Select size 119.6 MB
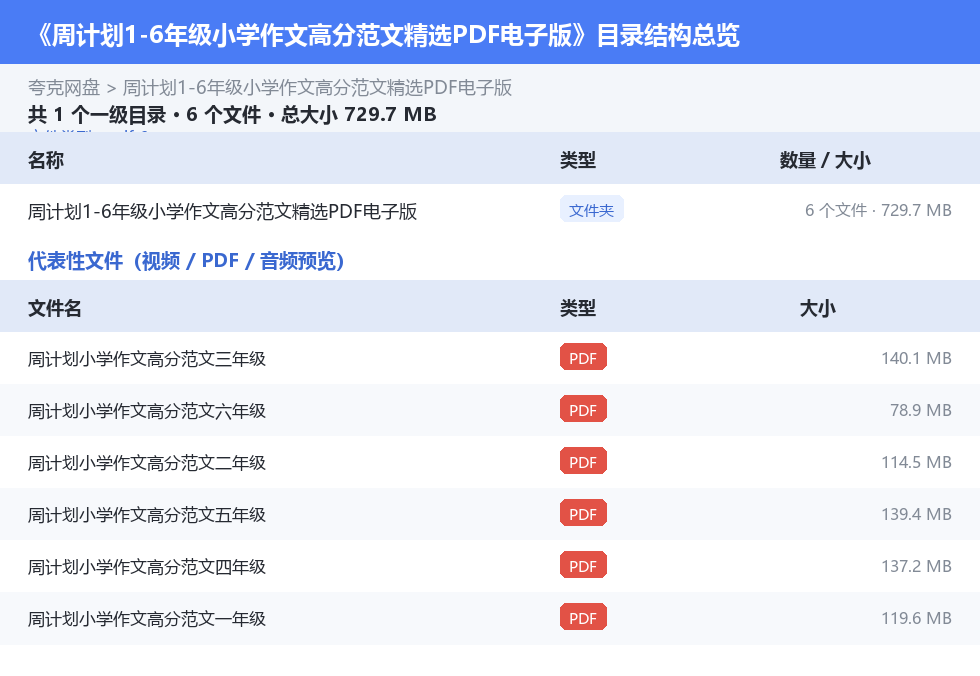 (x=916, y=617)
